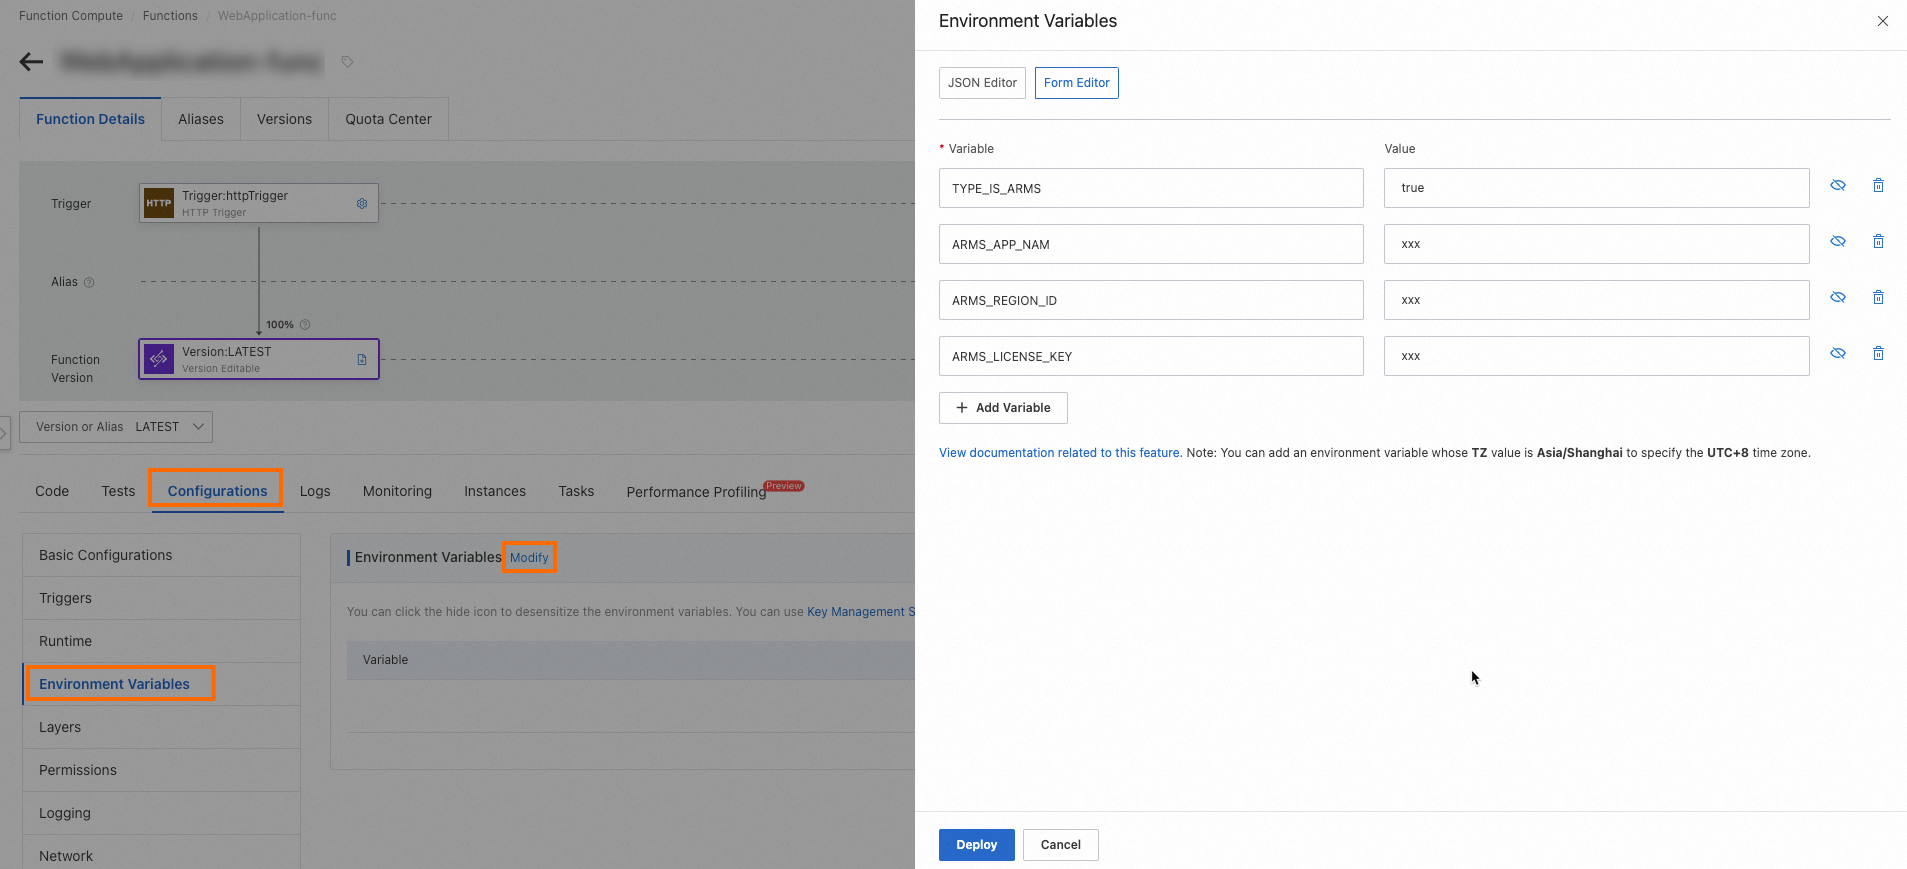The image size is (1907, 869).
Task: Click the Deploy button
Action: click(x=976, y=845)
